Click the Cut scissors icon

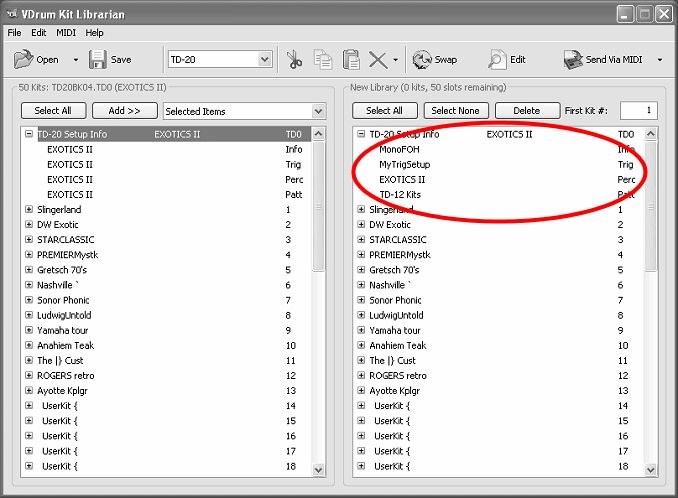pos(294,60)
